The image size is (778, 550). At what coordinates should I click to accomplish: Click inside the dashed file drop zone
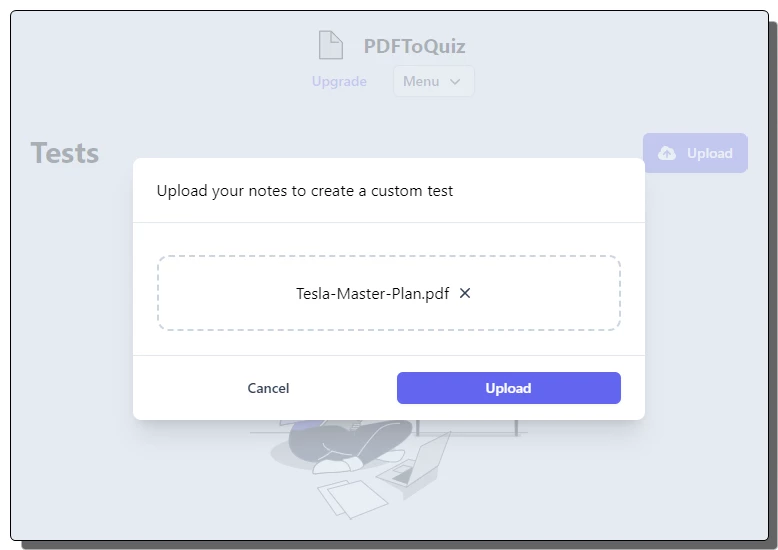tap(389, 293)
